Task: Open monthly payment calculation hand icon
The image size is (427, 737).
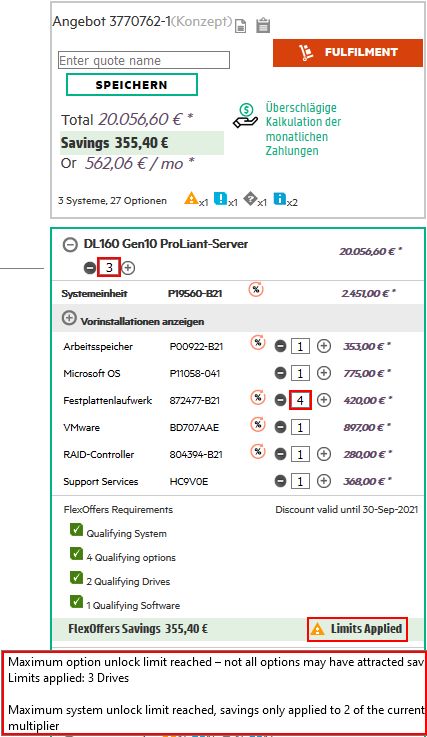Action: coord(245,116)
